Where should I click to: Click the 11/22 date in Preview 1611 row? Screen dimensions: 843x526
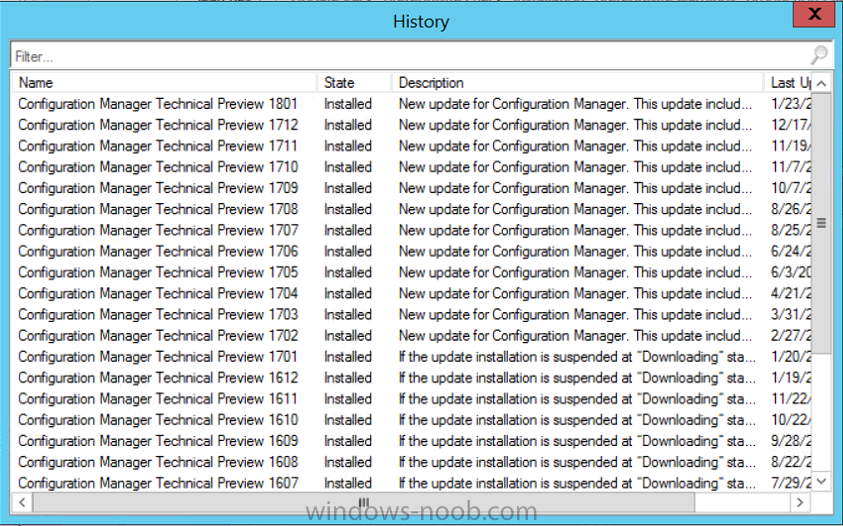coord(791,399)
